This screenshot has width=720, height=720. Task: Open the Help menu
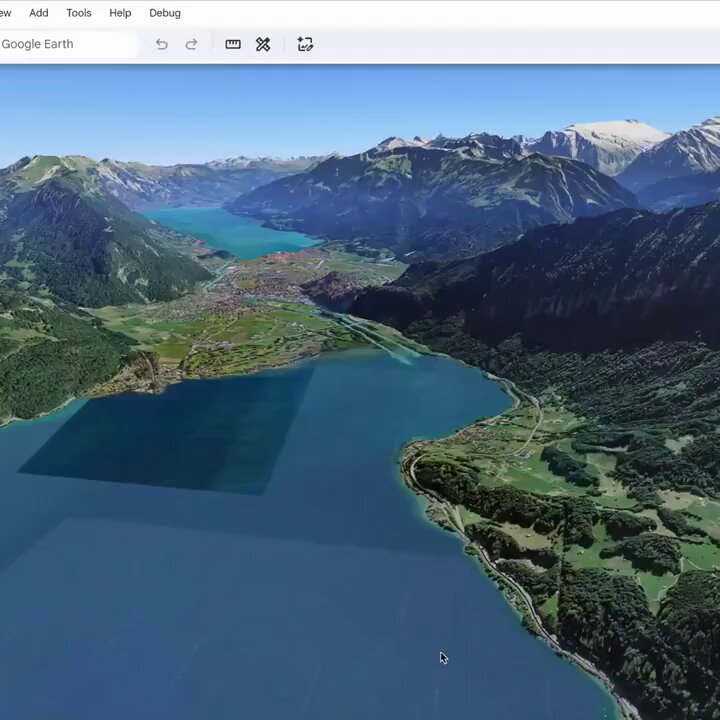point(120,13)
